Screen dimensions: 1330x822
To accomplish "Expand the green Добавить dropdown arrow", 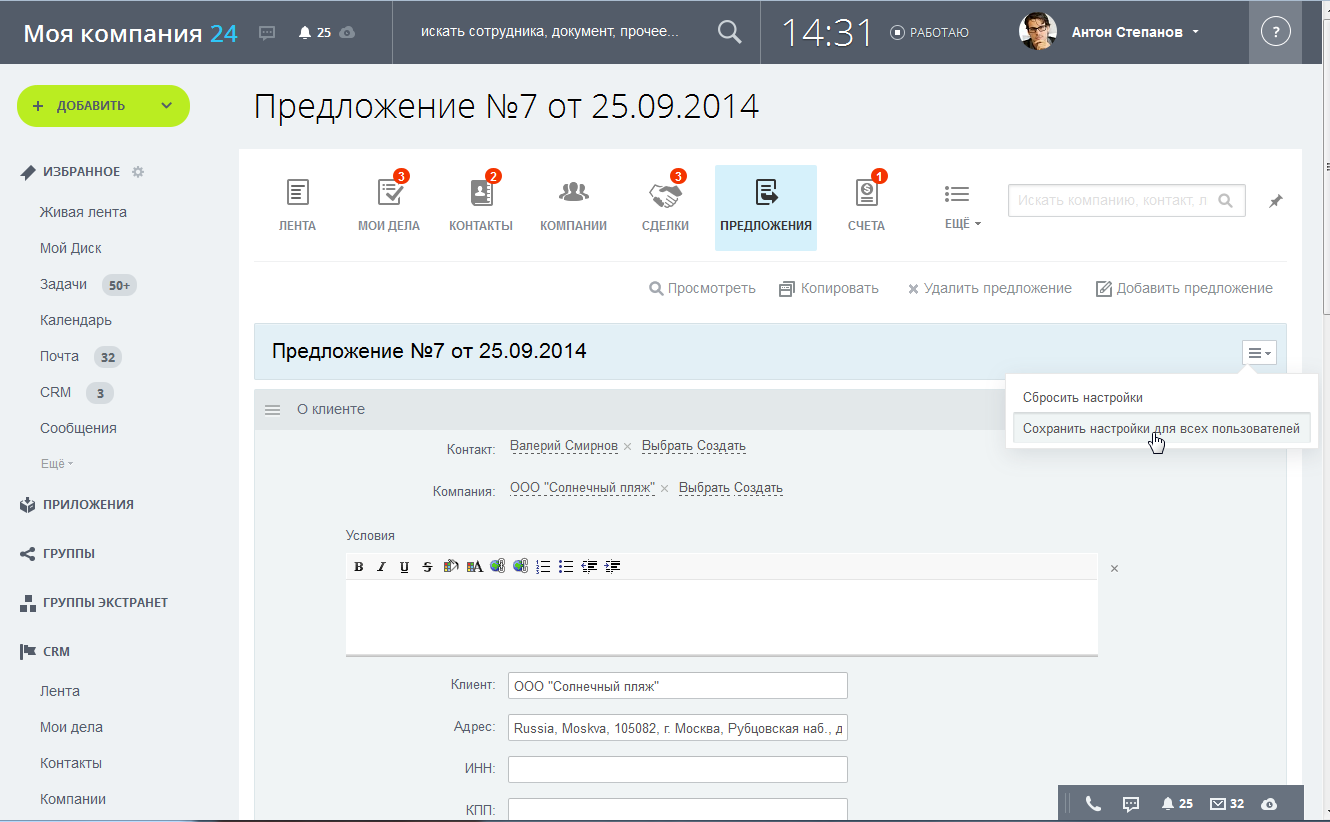I will tap(166, 106).
